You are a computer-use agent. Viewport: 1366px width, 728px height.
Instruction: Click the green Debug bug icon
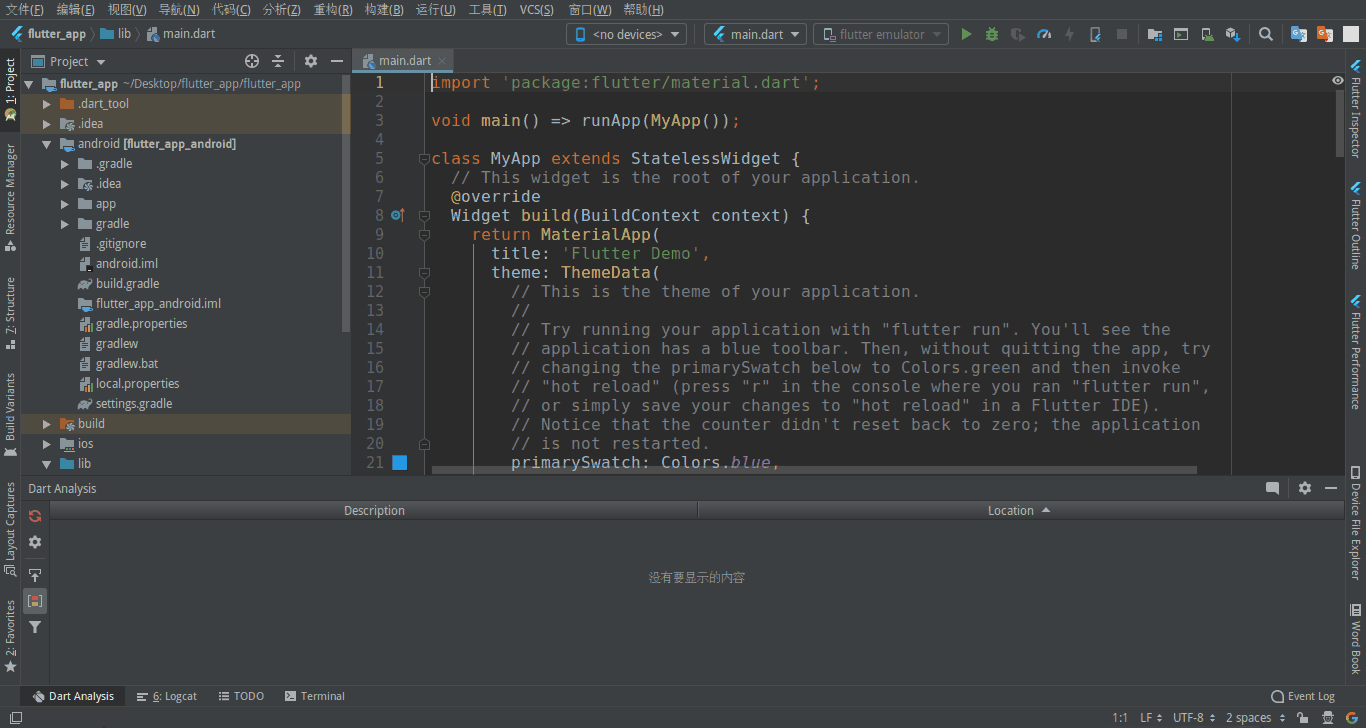[x=992, y=34]
